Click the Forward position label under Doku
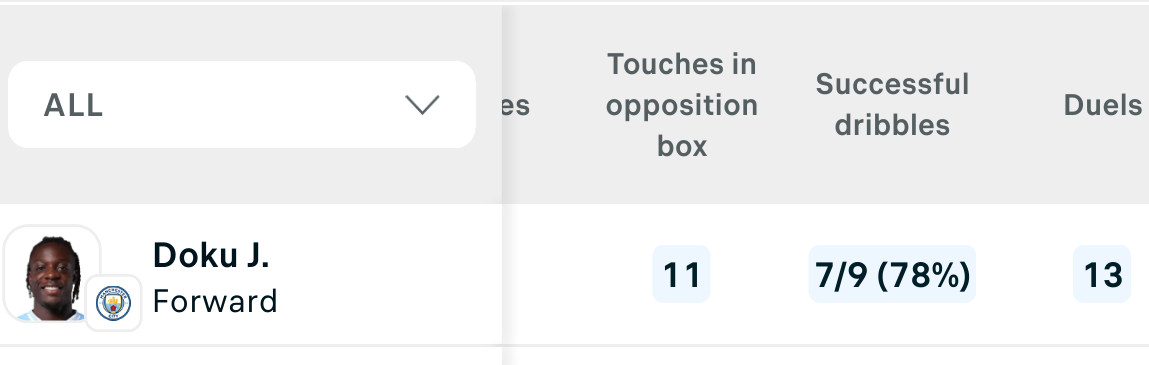1149x365 pixels. click(x=215, y=301)
